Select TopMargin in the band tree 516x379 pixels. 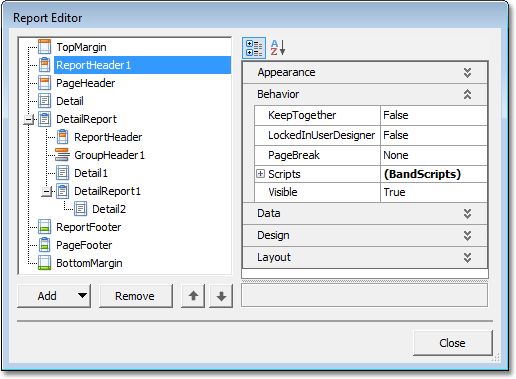point(81,47)
